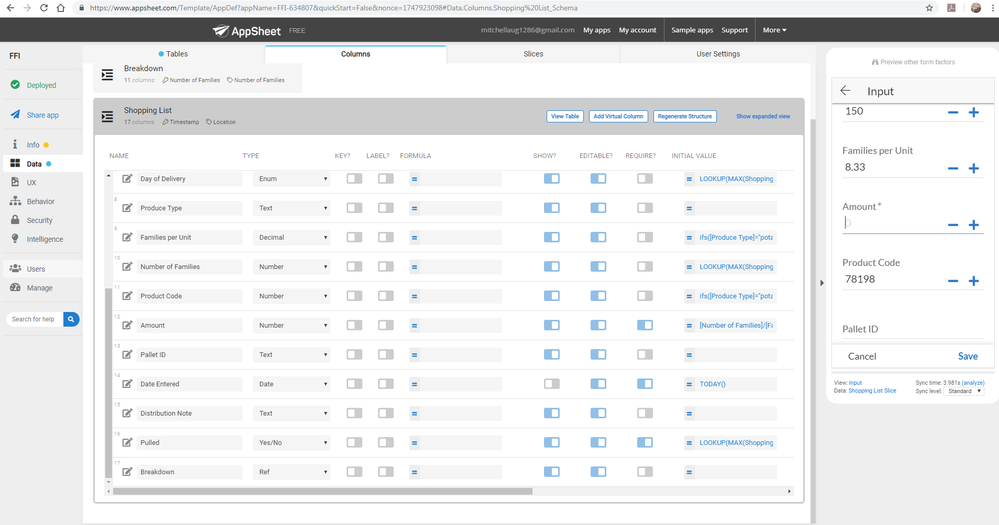
Task: Click back arrow in Input preview
Action: [845, 91]
